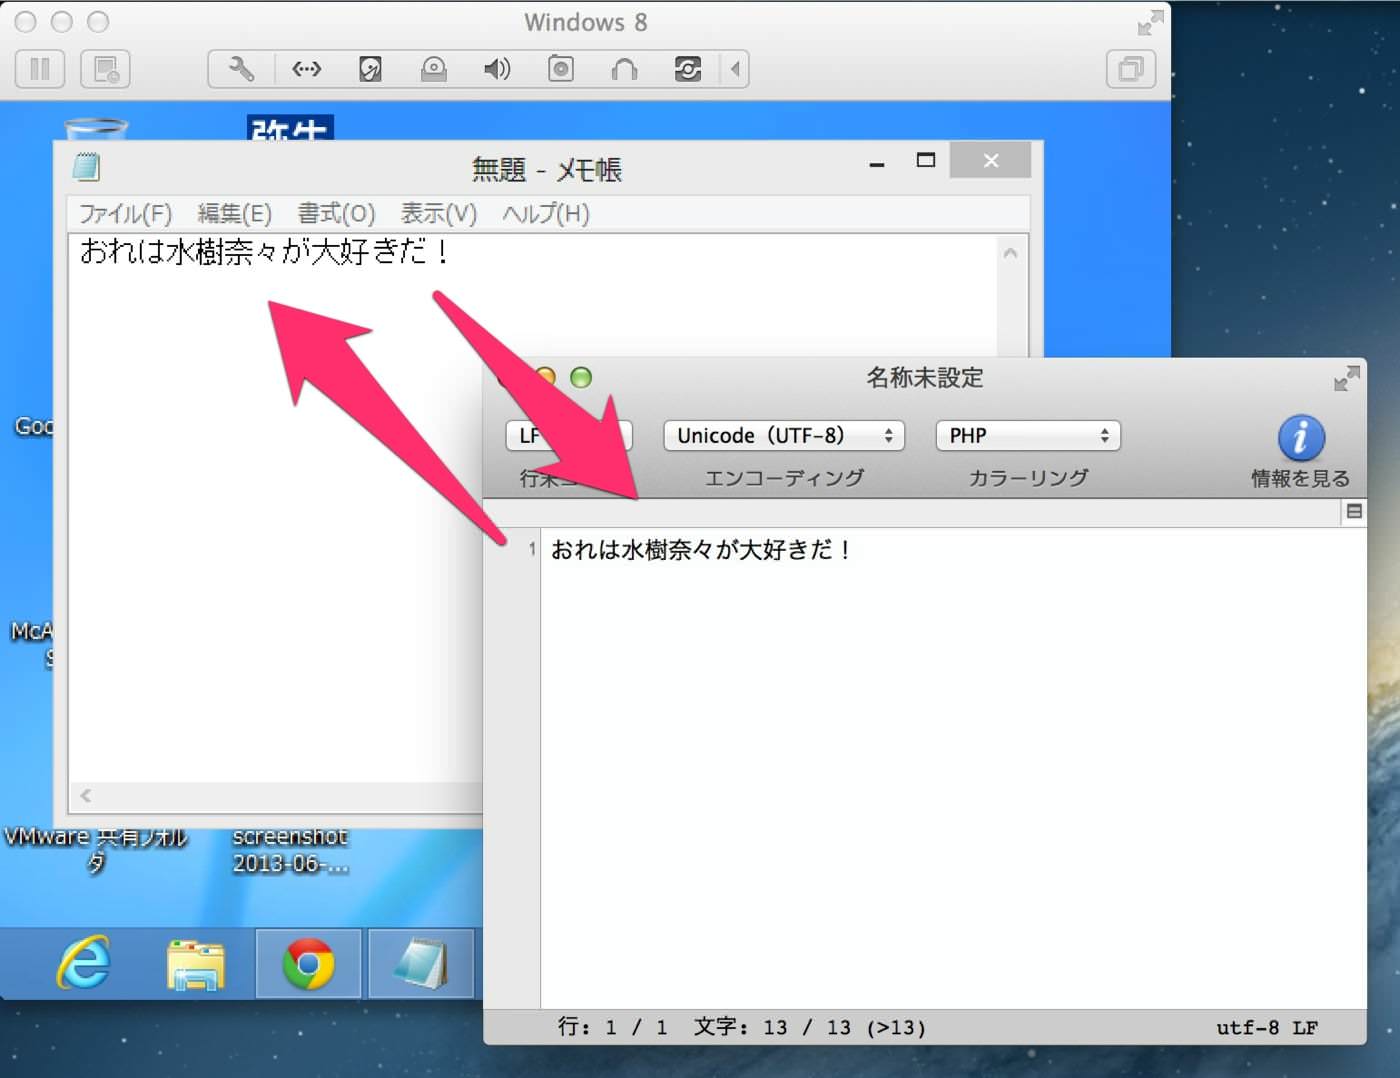
Task: Open 編集(E) menu in Notepad
Action: point(235,214)
